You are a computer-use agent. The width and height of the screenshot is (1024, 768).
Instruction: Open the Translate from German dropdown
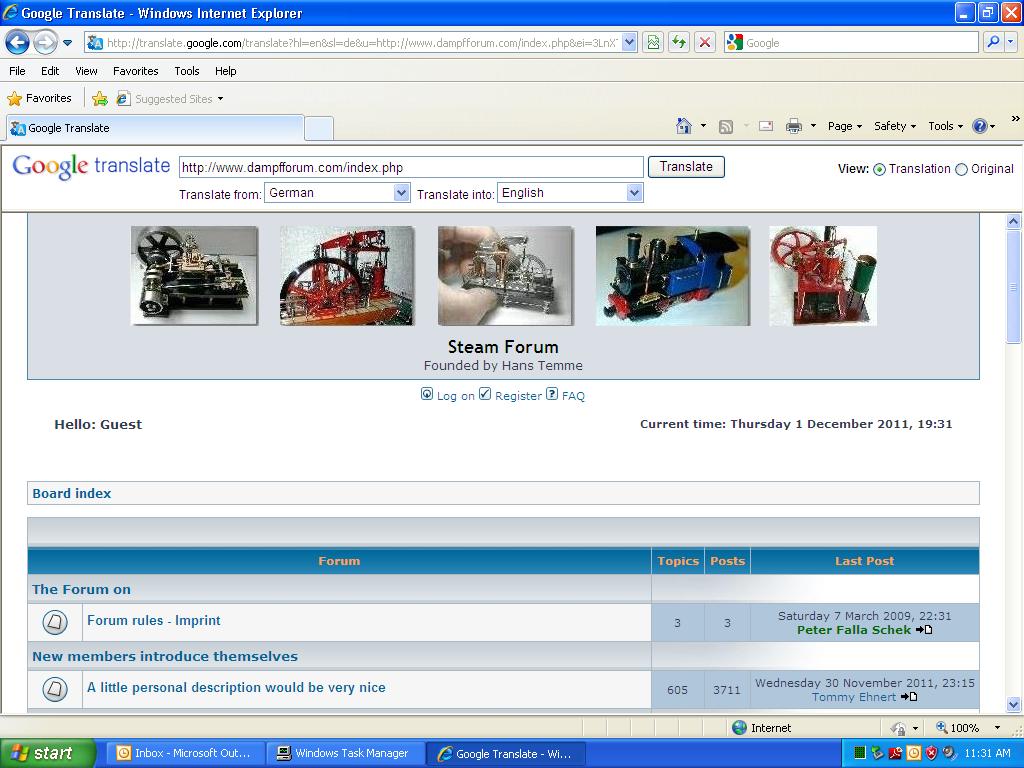click(x=337, y=193)
